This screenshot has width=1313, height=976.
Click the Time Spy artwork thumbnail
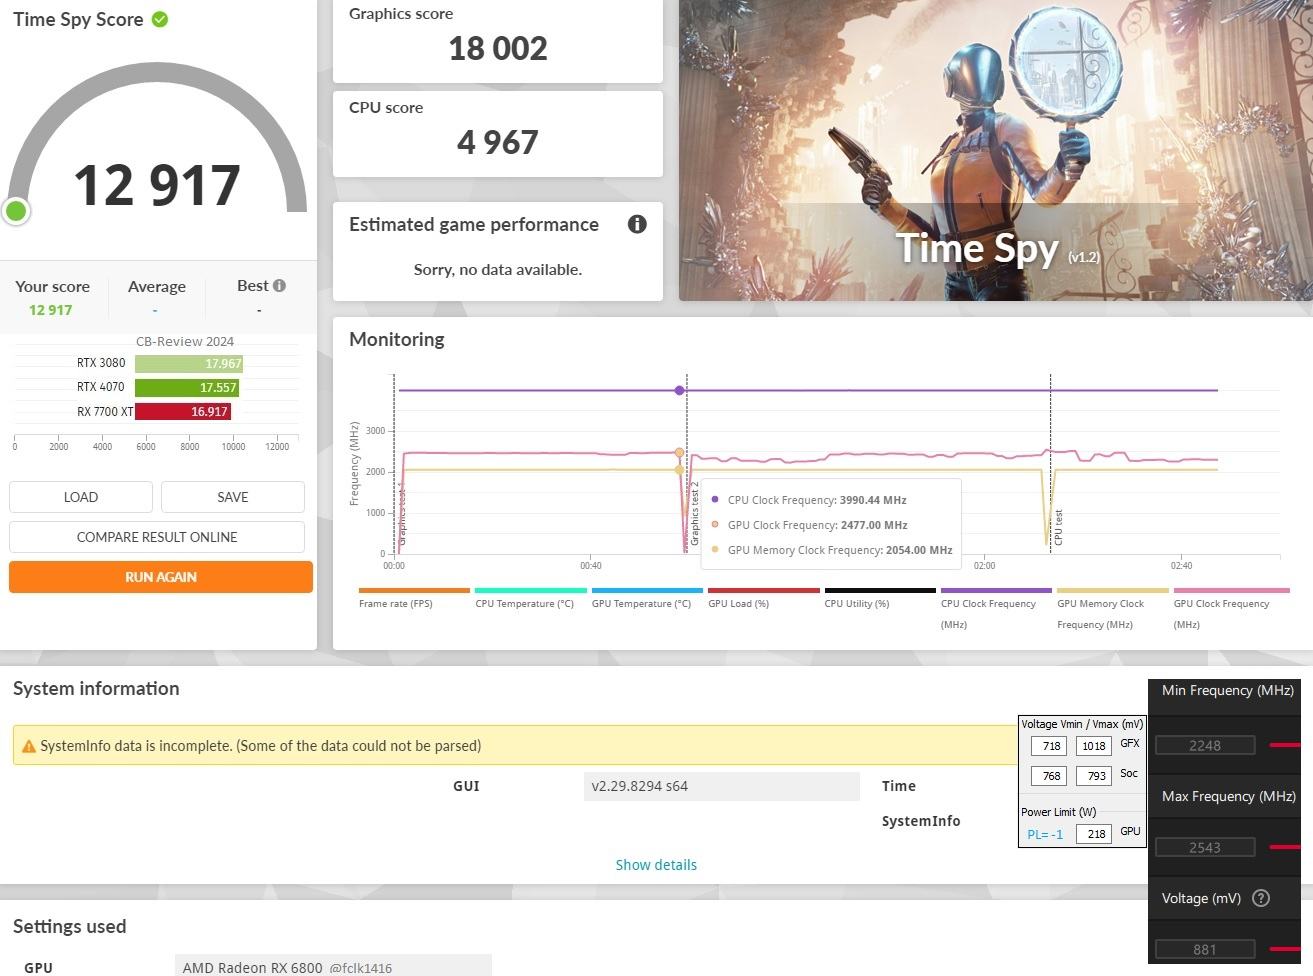[x=996, y=150]
